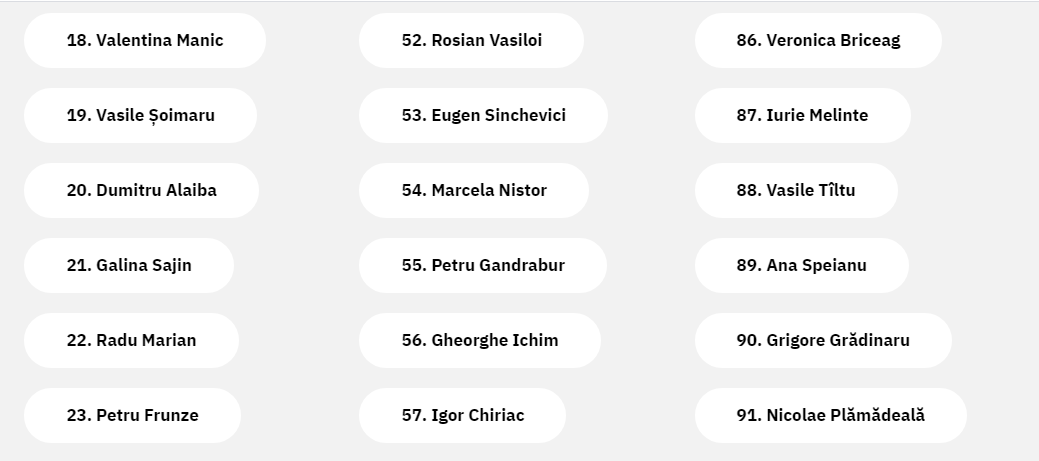Choose 89. Ana Speianu pill
Viewport: 1039px width, 461px height.
tap(802, 265)
